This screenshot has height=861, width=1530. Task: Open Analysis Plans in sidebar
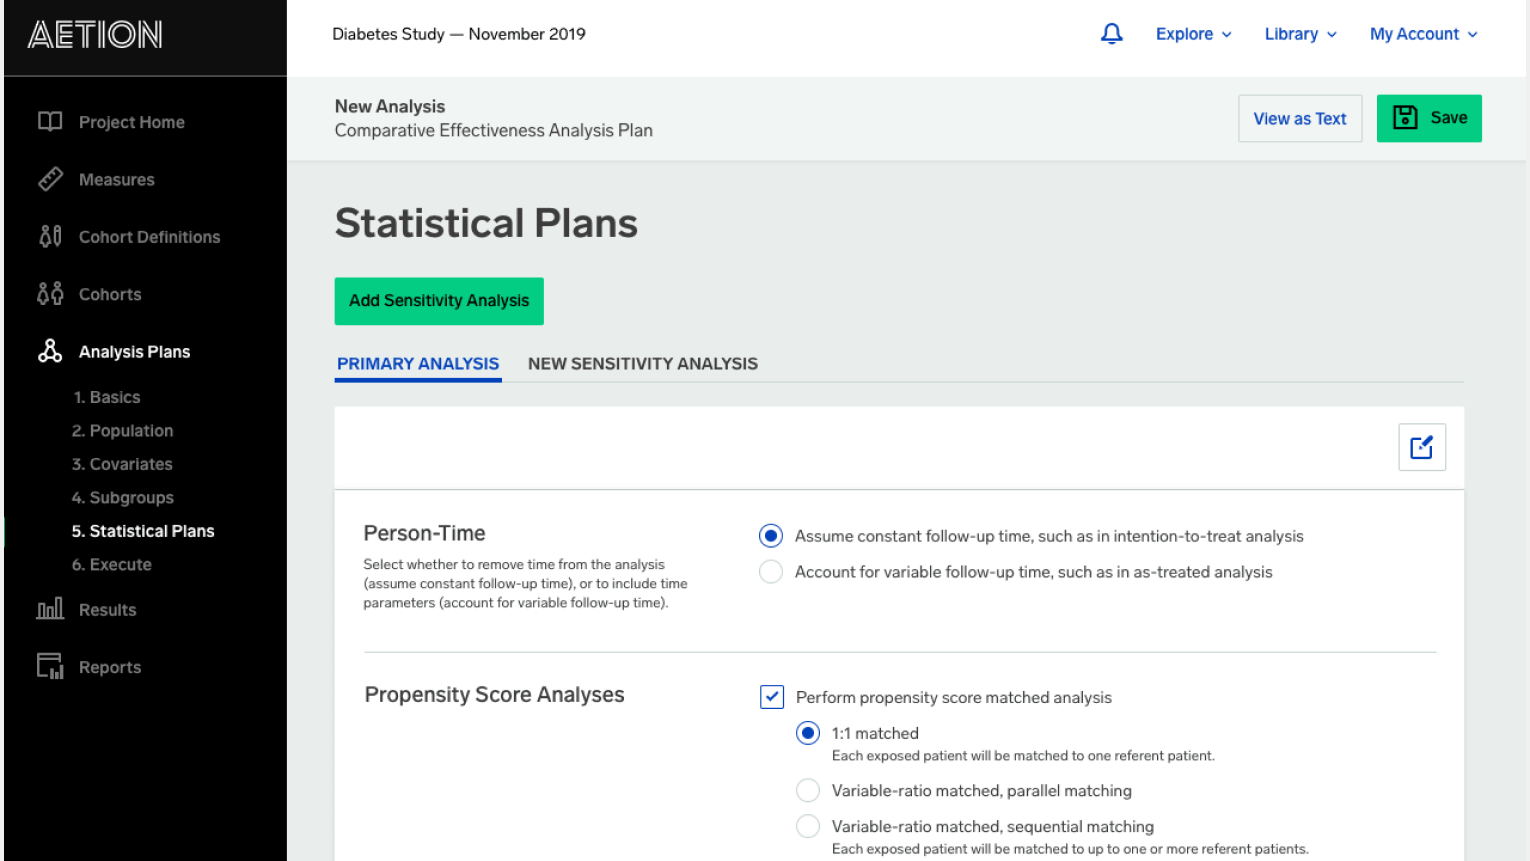134,352
